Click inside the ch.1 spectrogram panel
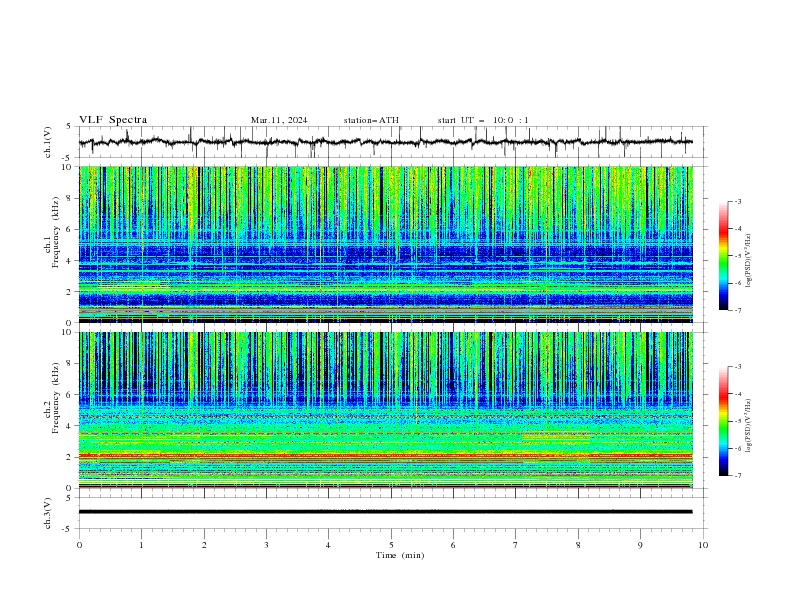The image size is (792, 612). (385, 244)
